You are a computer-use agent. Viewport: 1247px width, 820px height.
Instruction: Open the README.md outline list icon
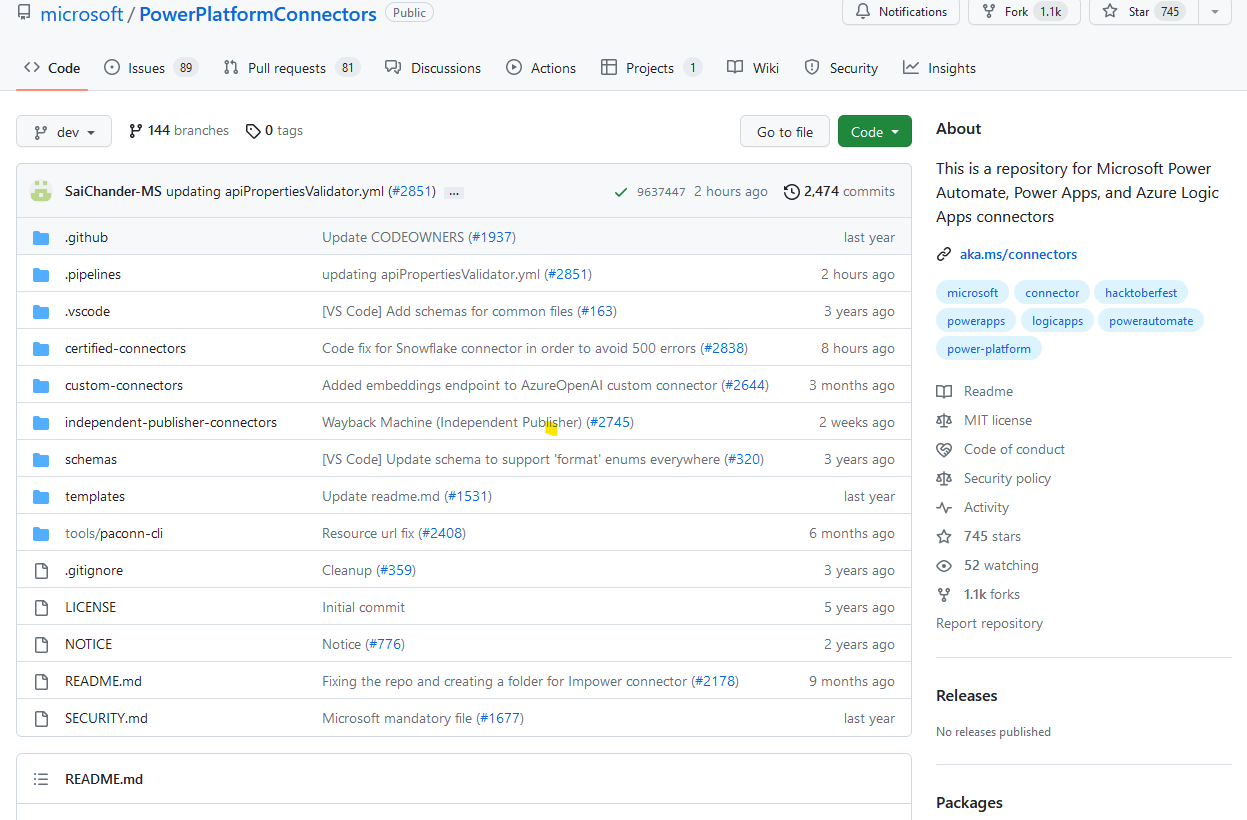(41, 779)
